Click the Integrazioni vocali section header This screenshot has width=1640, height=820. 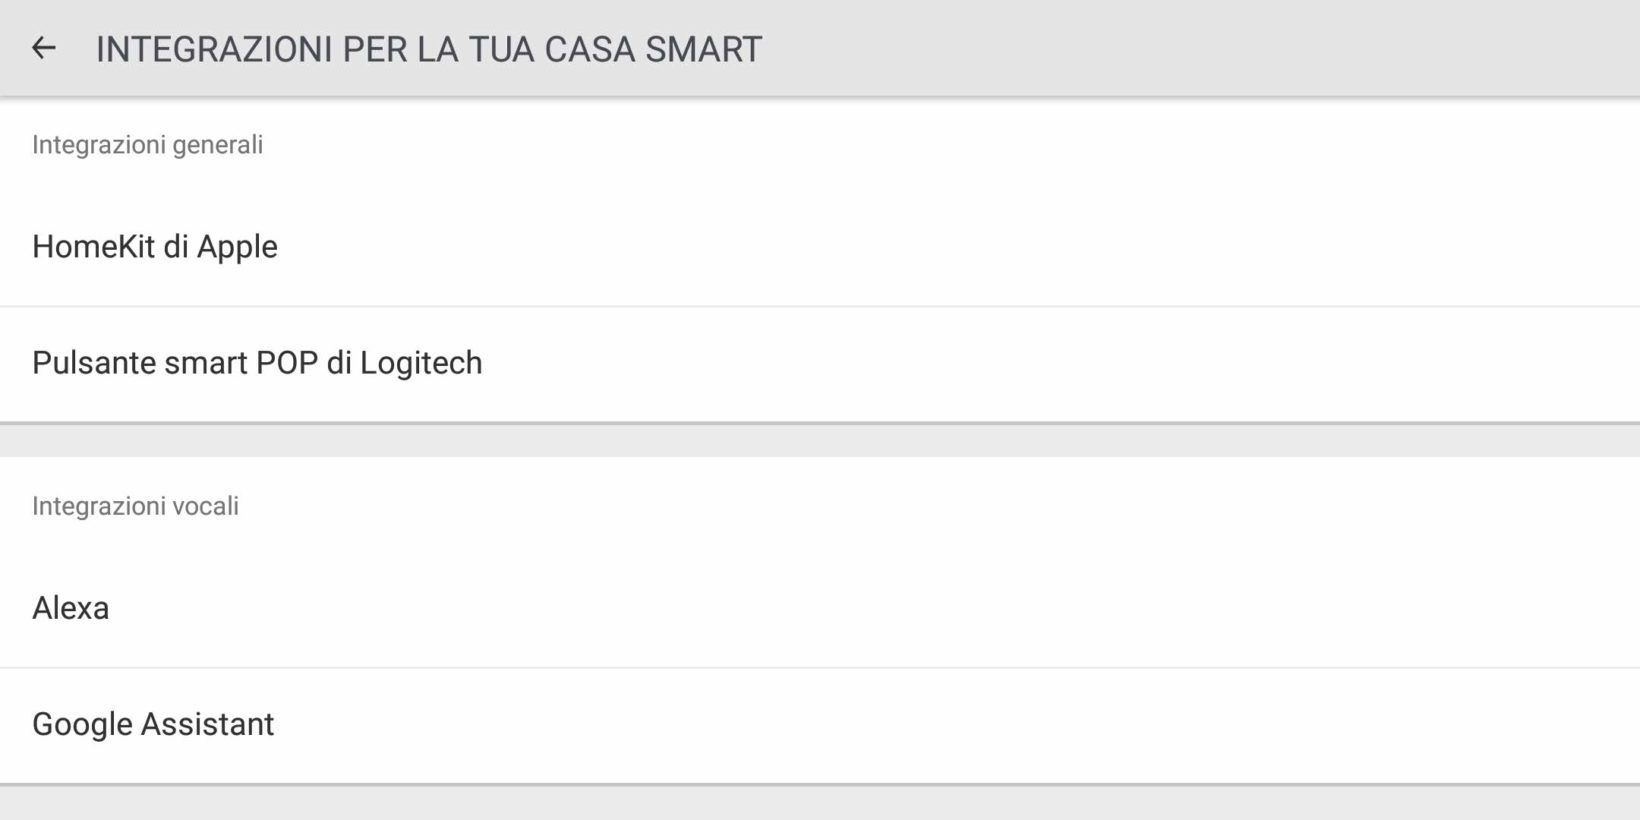coord(136,506)
